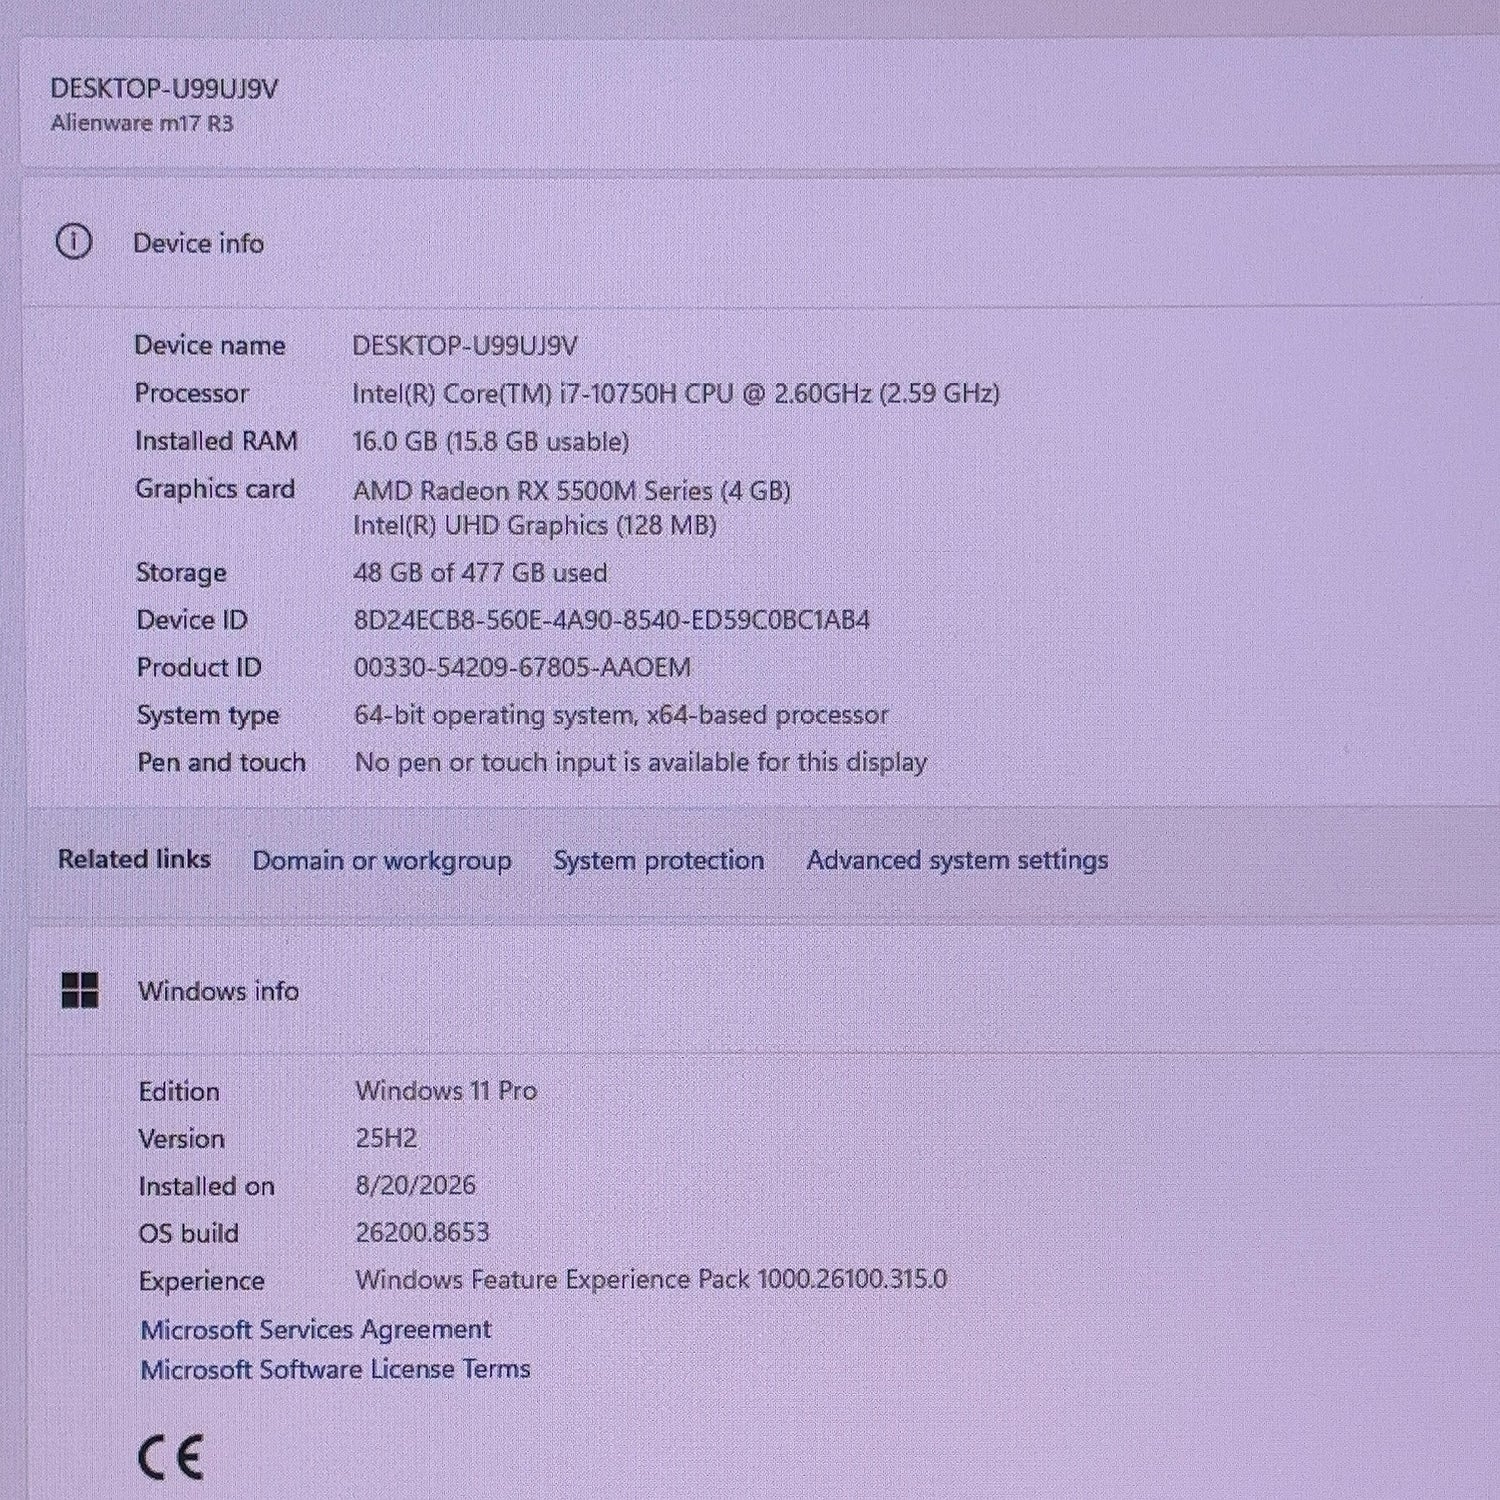The width and height of the screenshot is (1500, 1500).
Task: Select the 64-bit operating system value
Action: [x=621, y=715]
